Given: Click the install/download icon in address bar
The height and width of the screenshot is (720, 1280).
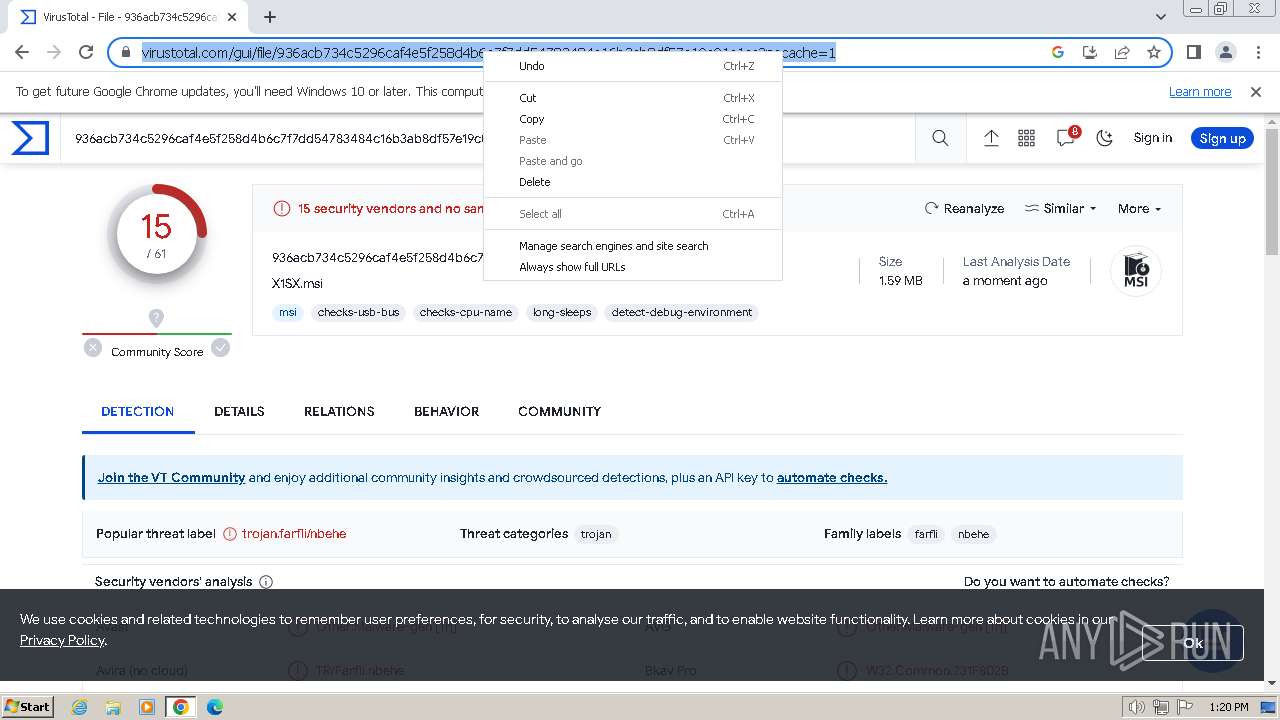Looking at the screenshot, I should pyautogui.click(x=1090, y=52).
